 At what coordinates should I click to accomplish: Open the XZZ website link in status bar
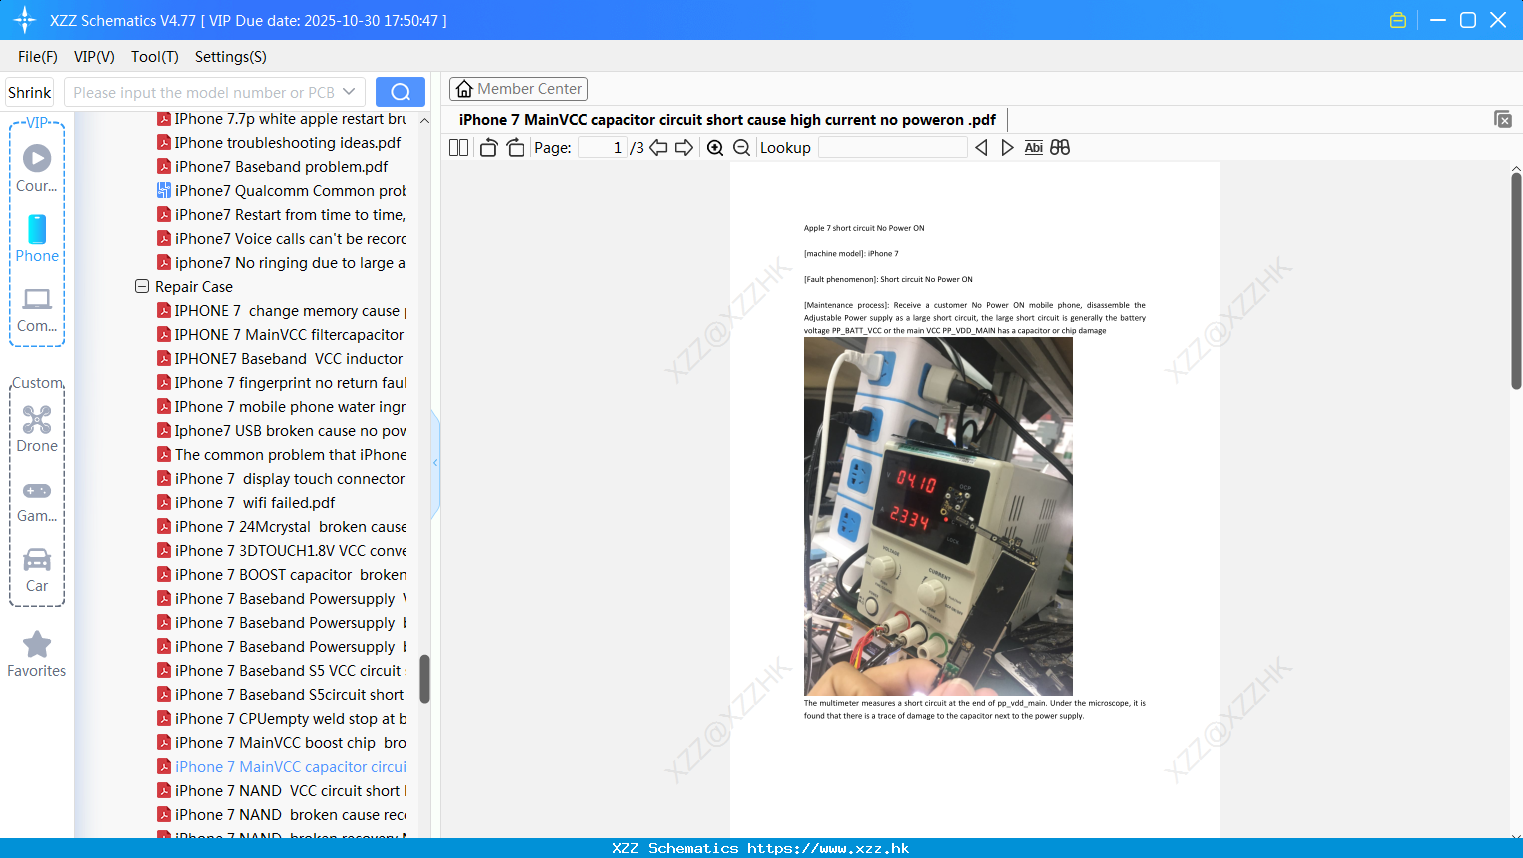pos(828,848)
